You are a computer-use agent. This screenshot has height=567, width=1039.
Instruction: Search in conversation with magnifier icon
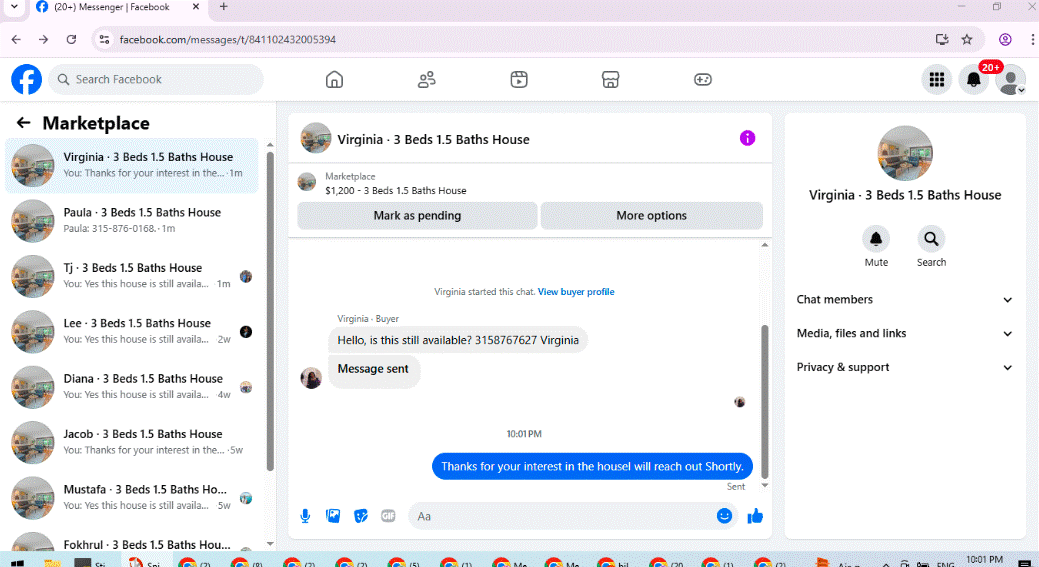coord(931,239)
